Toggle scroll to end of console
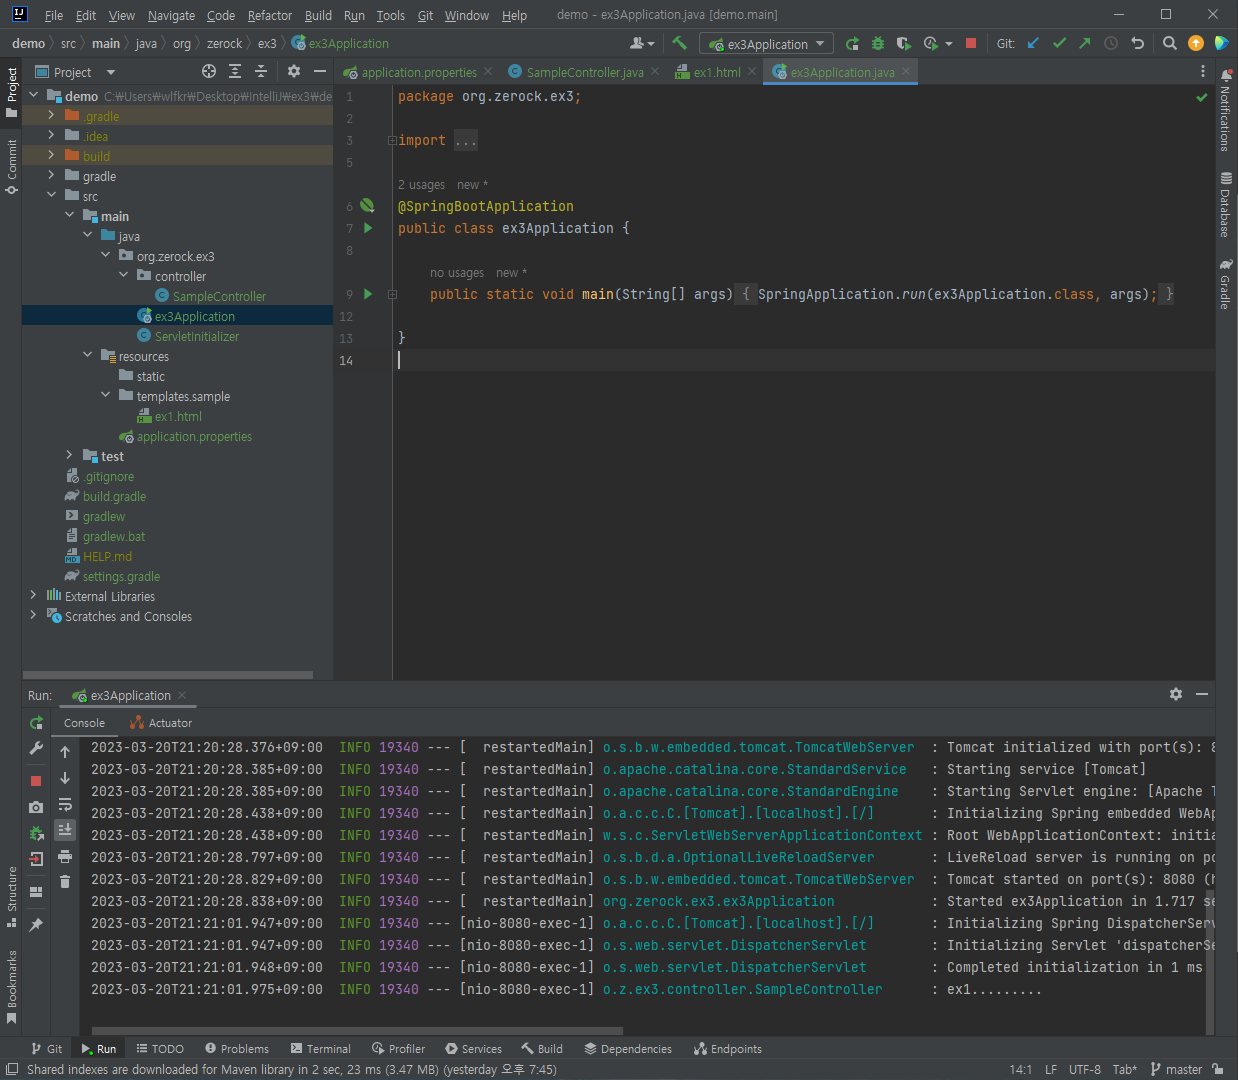Image resolution: width=1238 pixels, height=1080 pixels. pos(65,829)
